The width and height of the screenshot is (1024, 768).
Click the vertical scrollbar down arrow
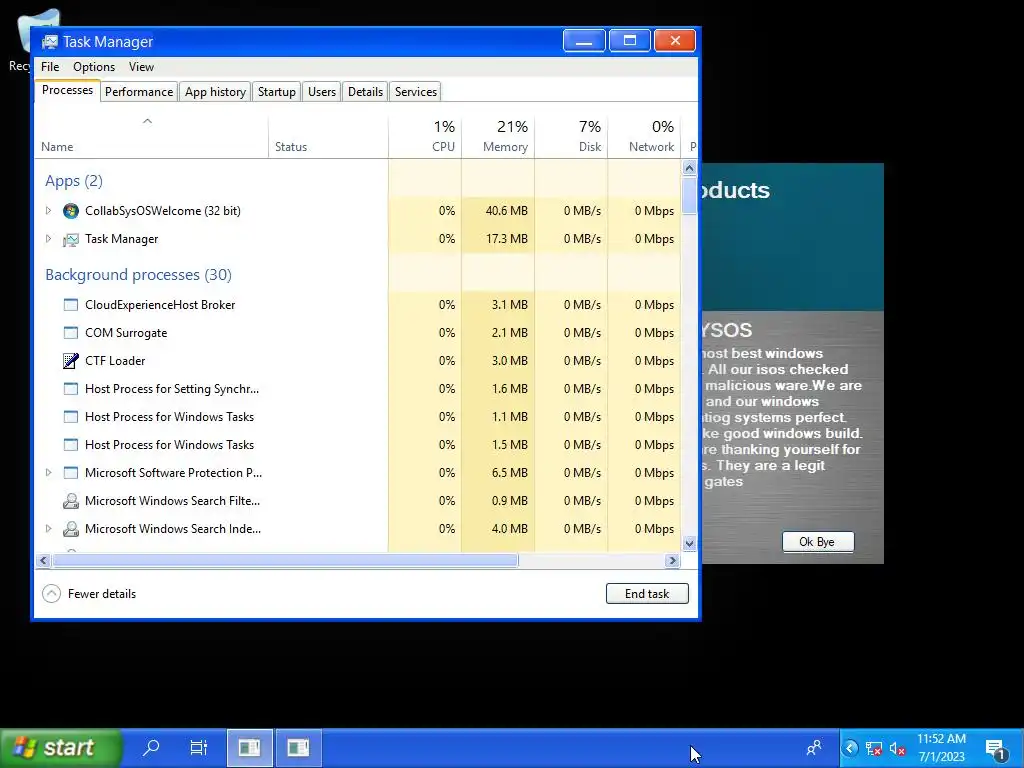[x=690, y=543]
